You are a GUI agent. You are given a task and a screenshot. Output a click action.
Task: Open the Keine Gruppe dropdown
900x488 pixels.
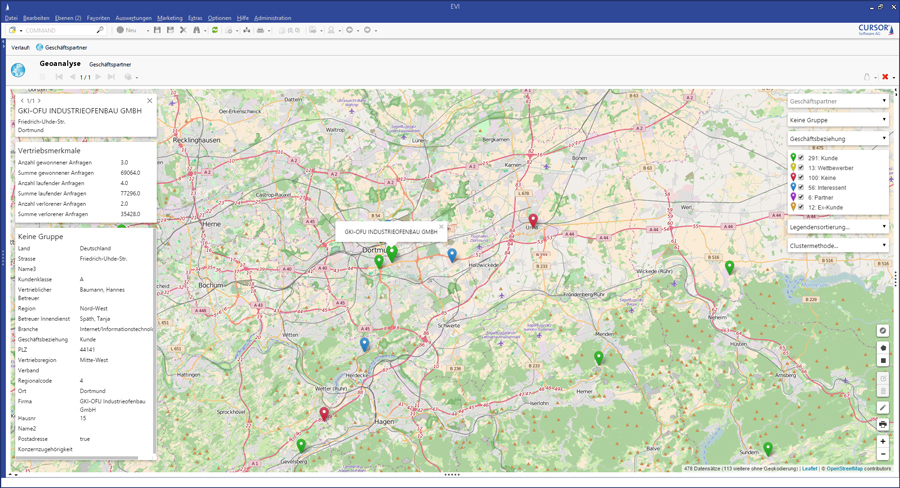837,120
